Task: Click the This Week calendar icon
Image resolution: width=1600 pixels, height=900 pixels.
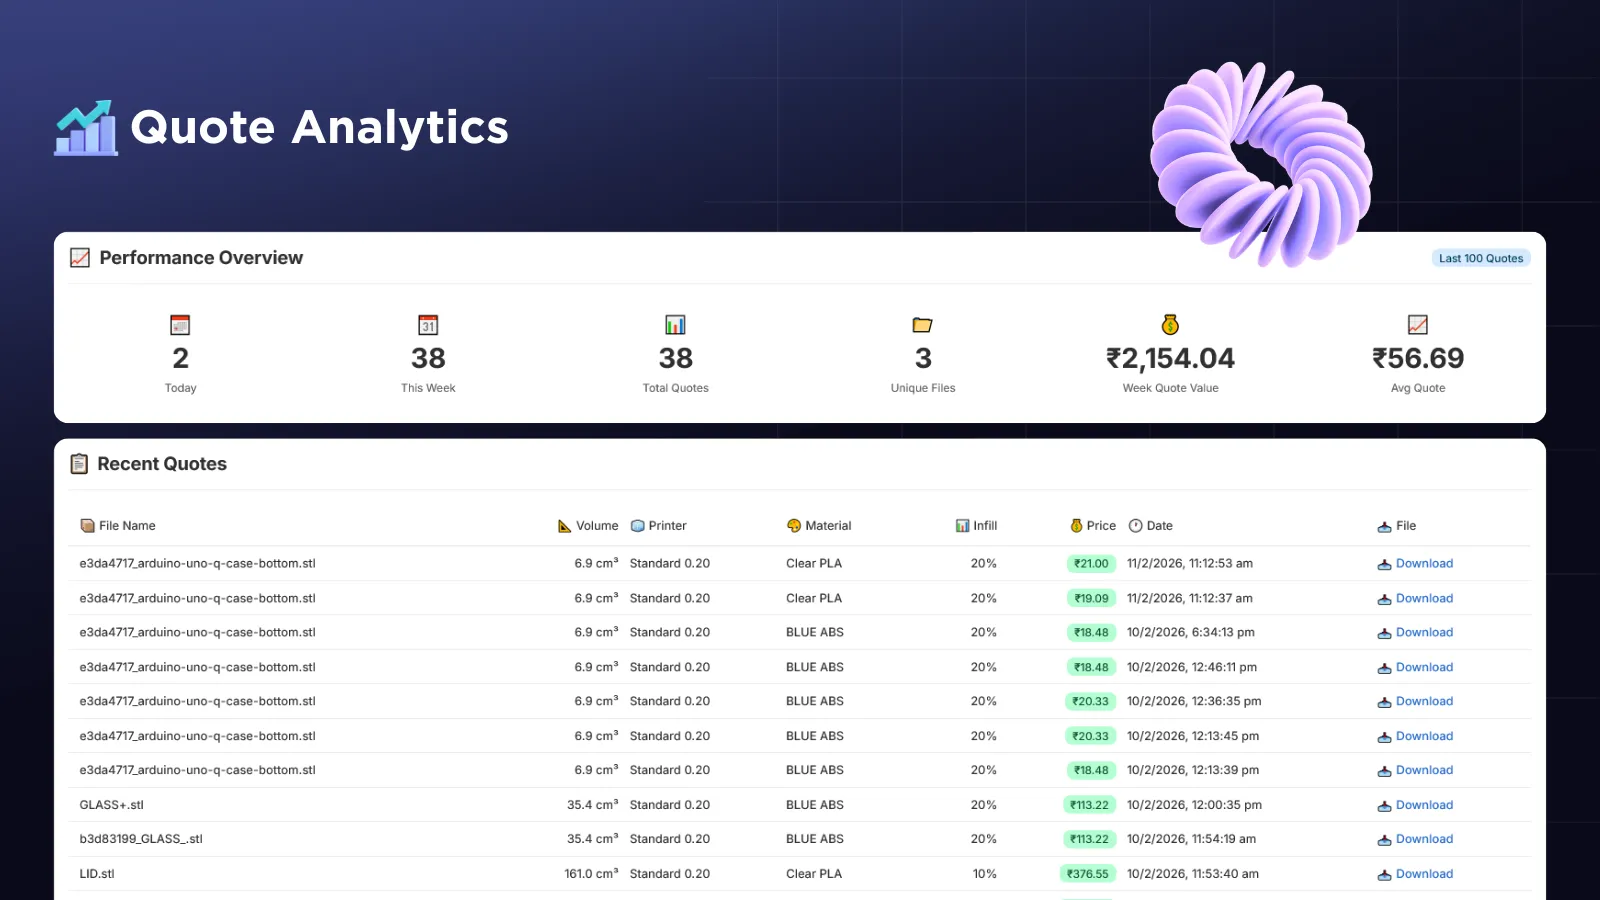Action: click(427, 324)
